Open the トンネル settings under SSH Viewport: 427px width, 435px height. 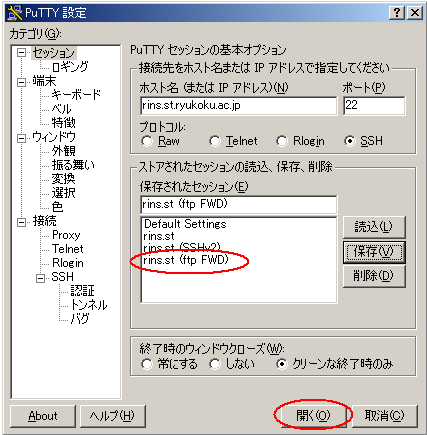[89, 304]
